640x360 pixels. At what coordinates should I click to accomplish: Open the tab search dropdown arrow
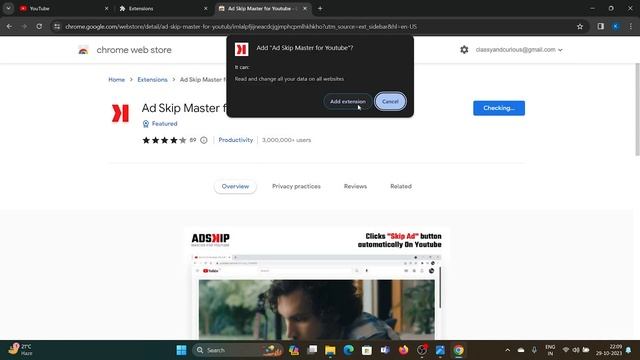coord(8,9)
